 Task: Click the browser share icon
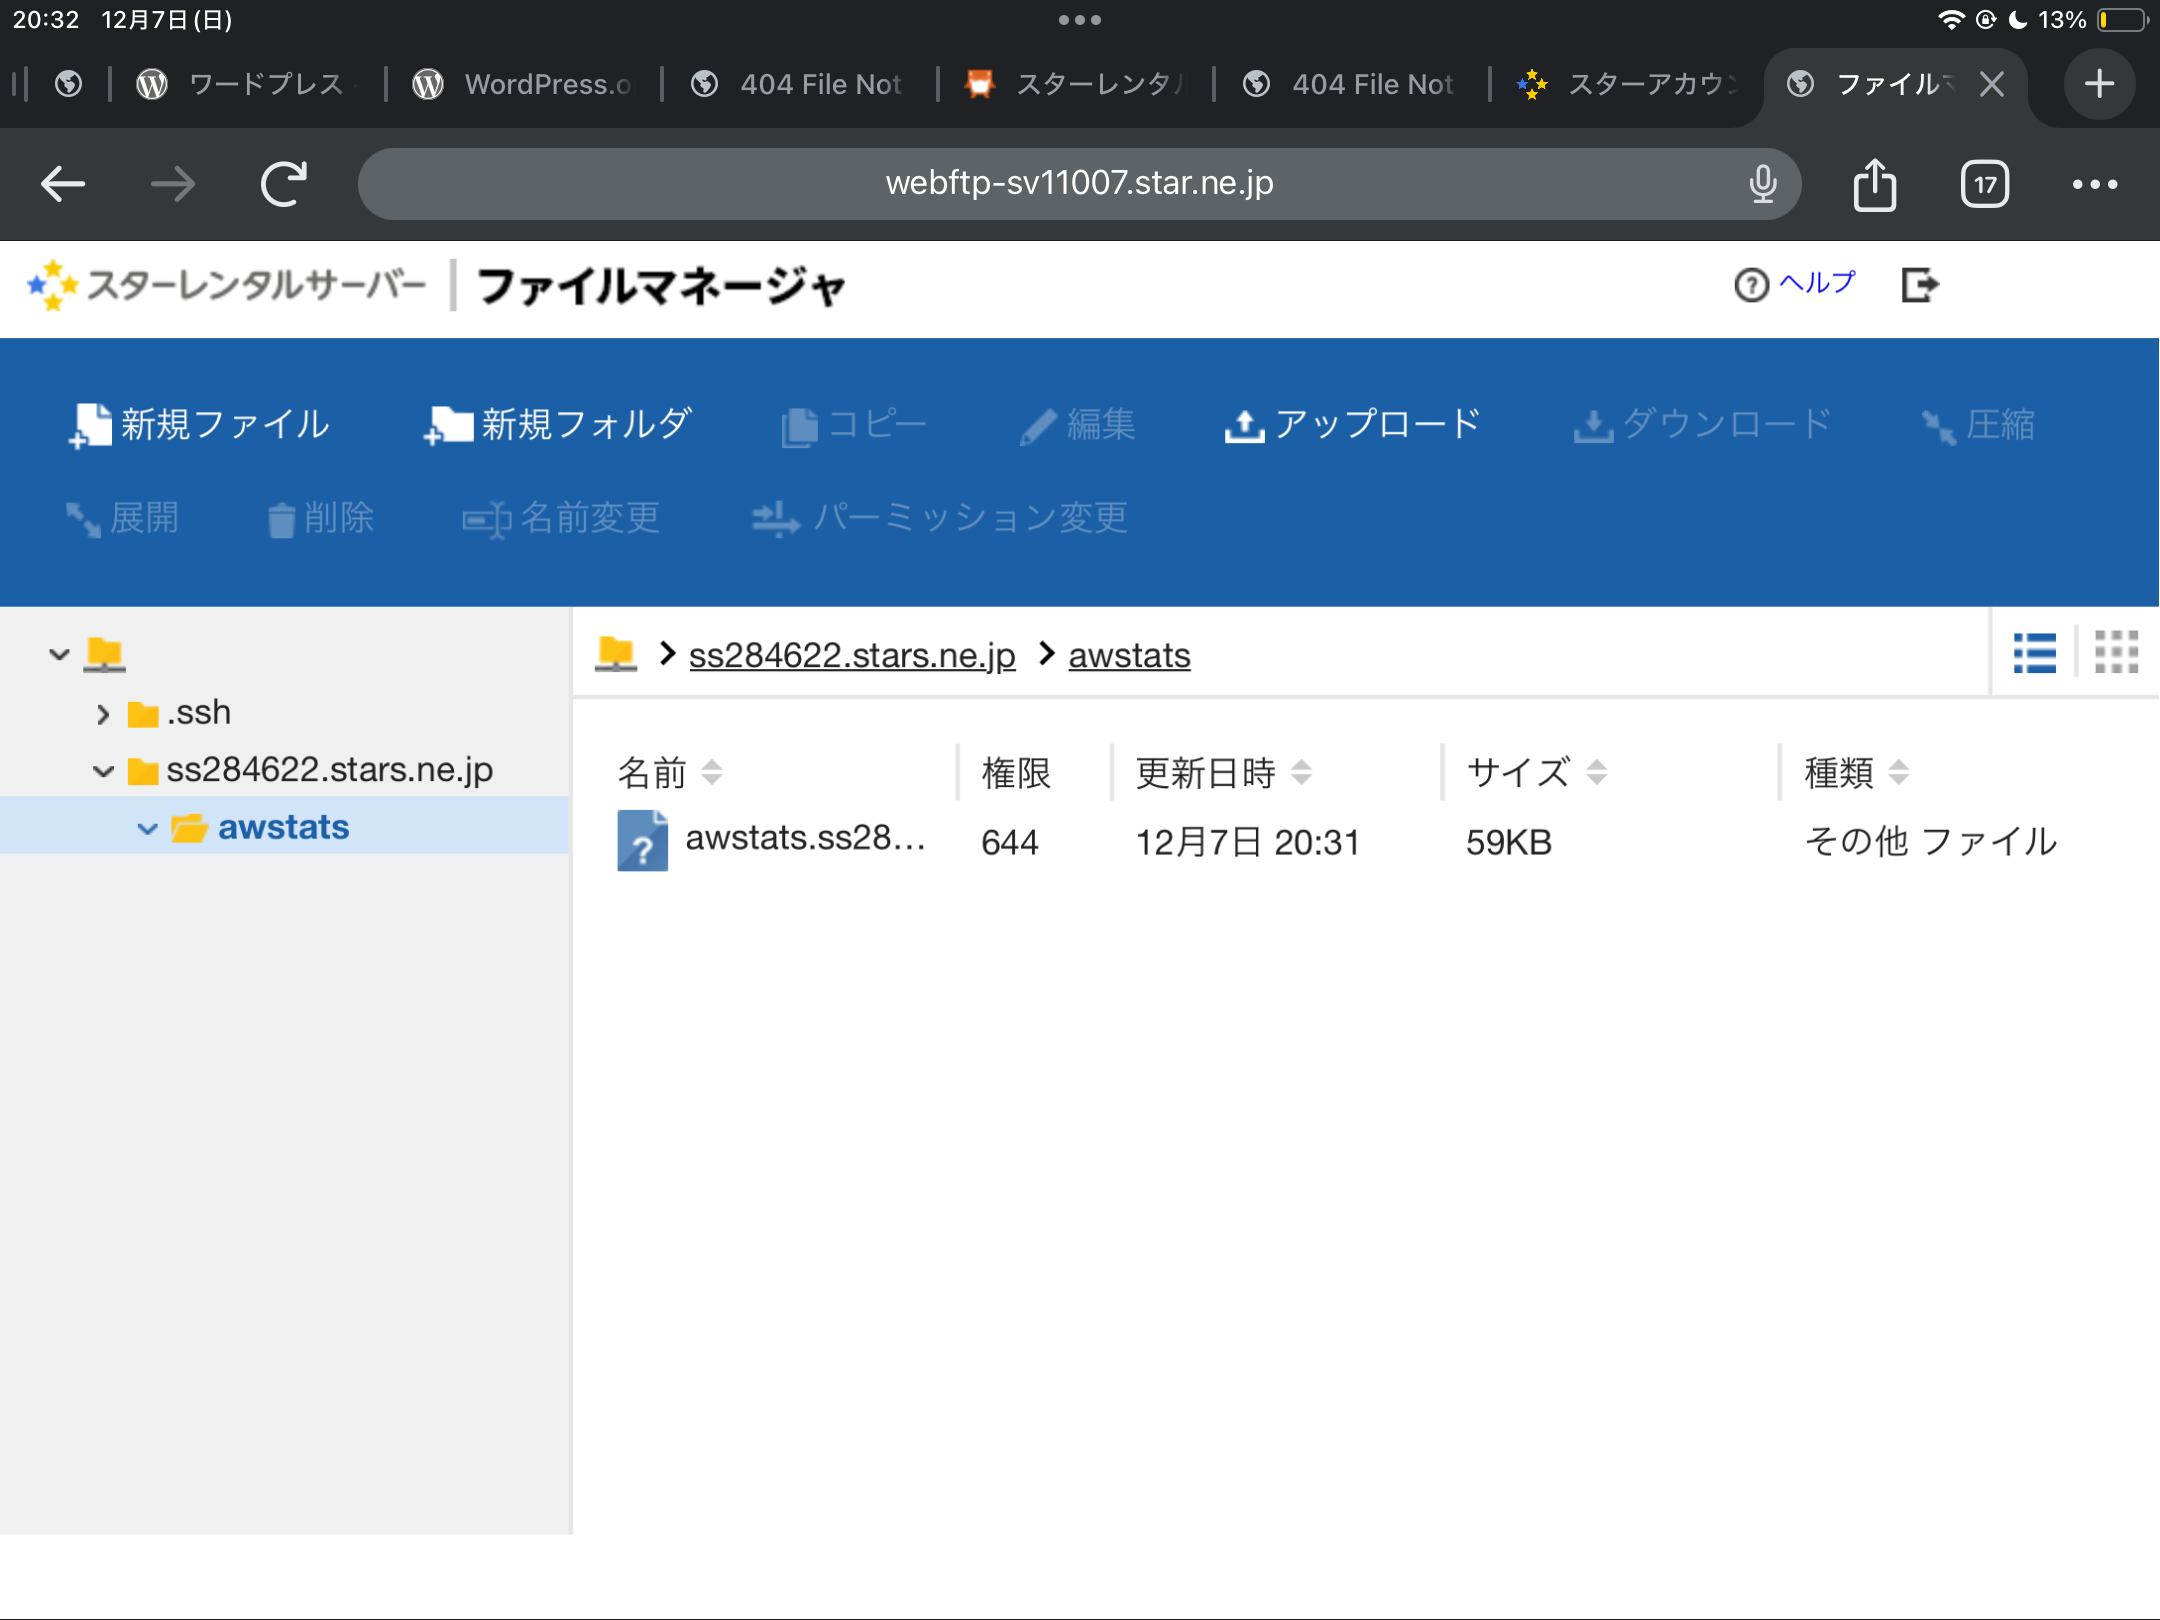(1874, 185)
